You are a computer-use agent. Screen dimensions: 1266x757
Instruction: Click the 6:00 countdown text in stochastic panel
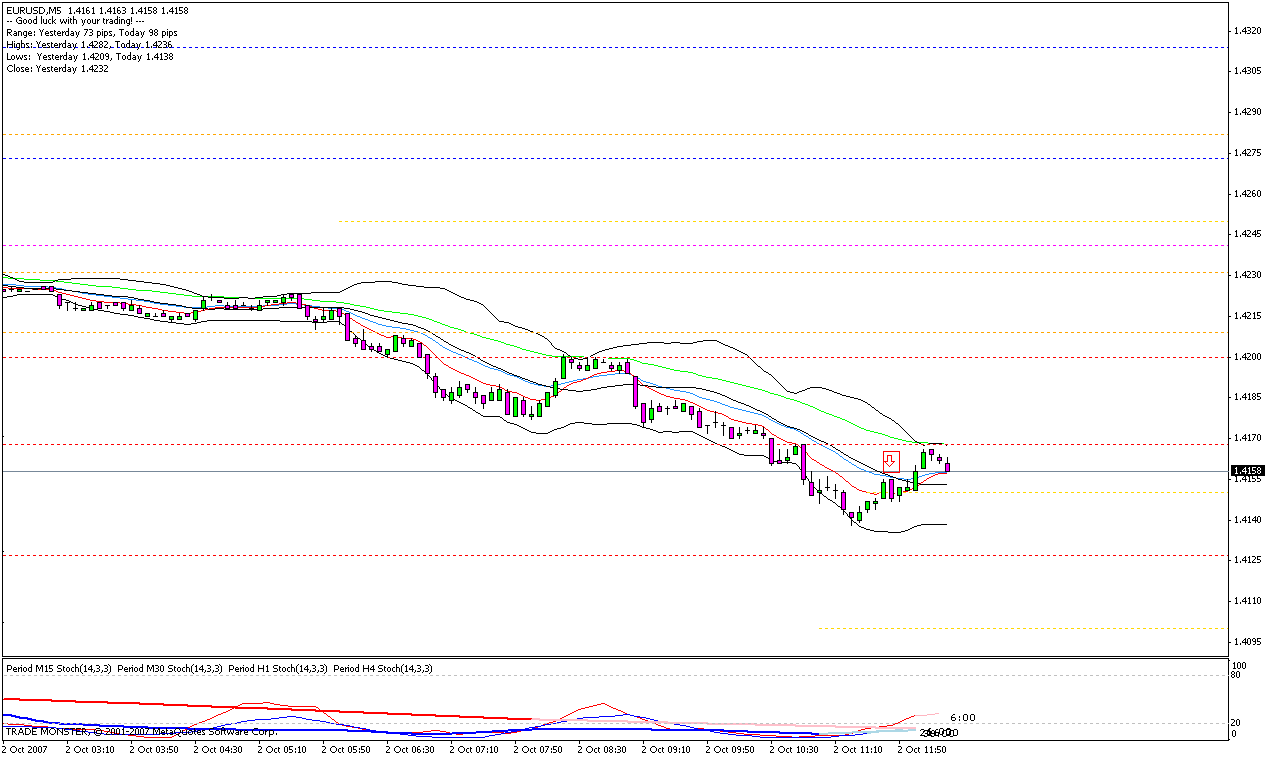coord(963,717)
